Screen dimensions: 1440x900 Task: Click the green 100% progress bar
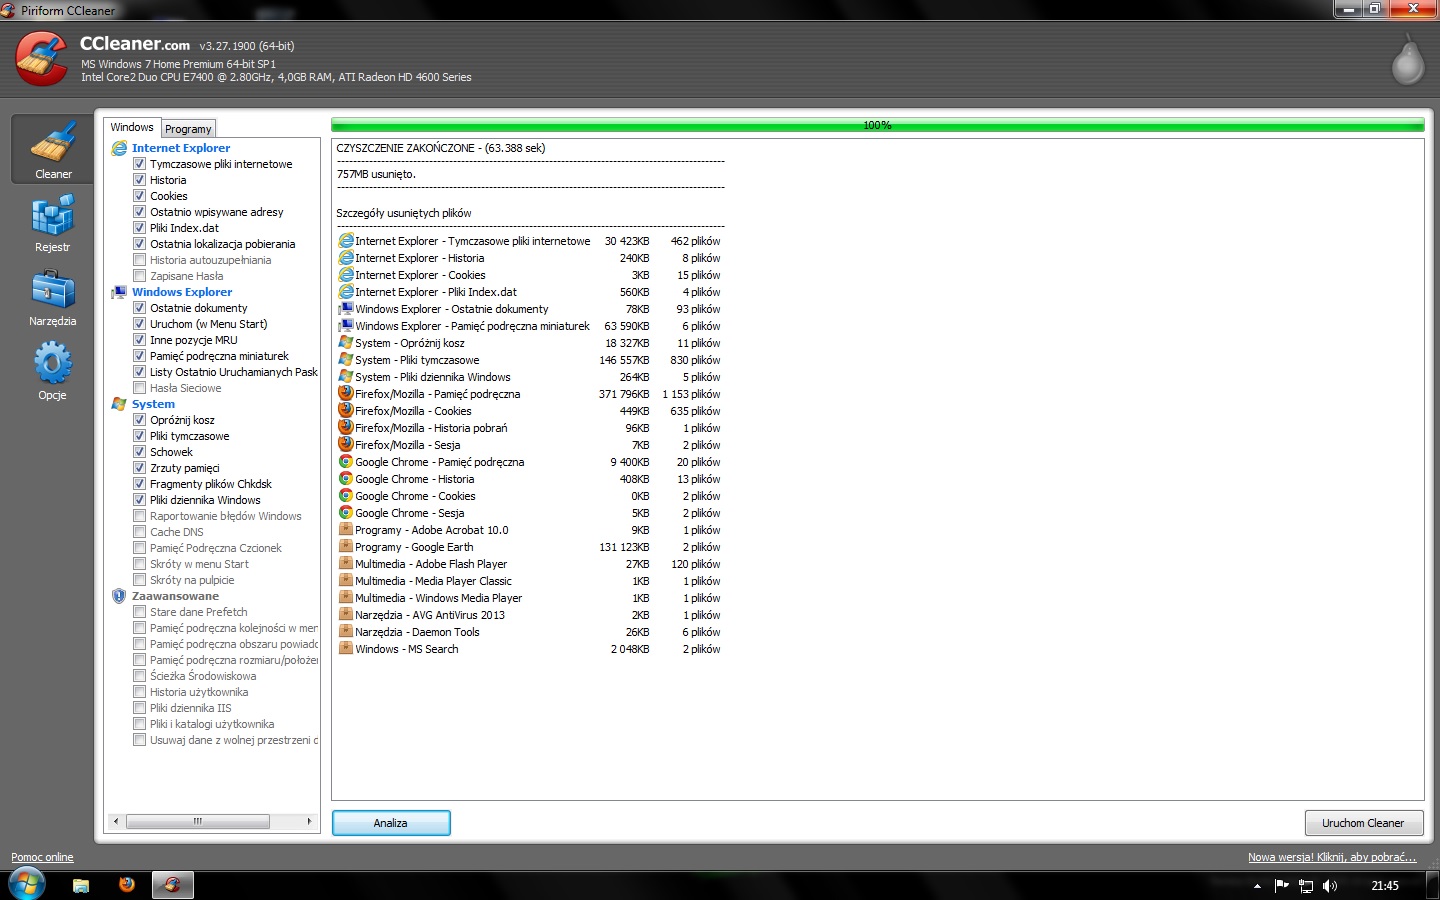(878, 125)
